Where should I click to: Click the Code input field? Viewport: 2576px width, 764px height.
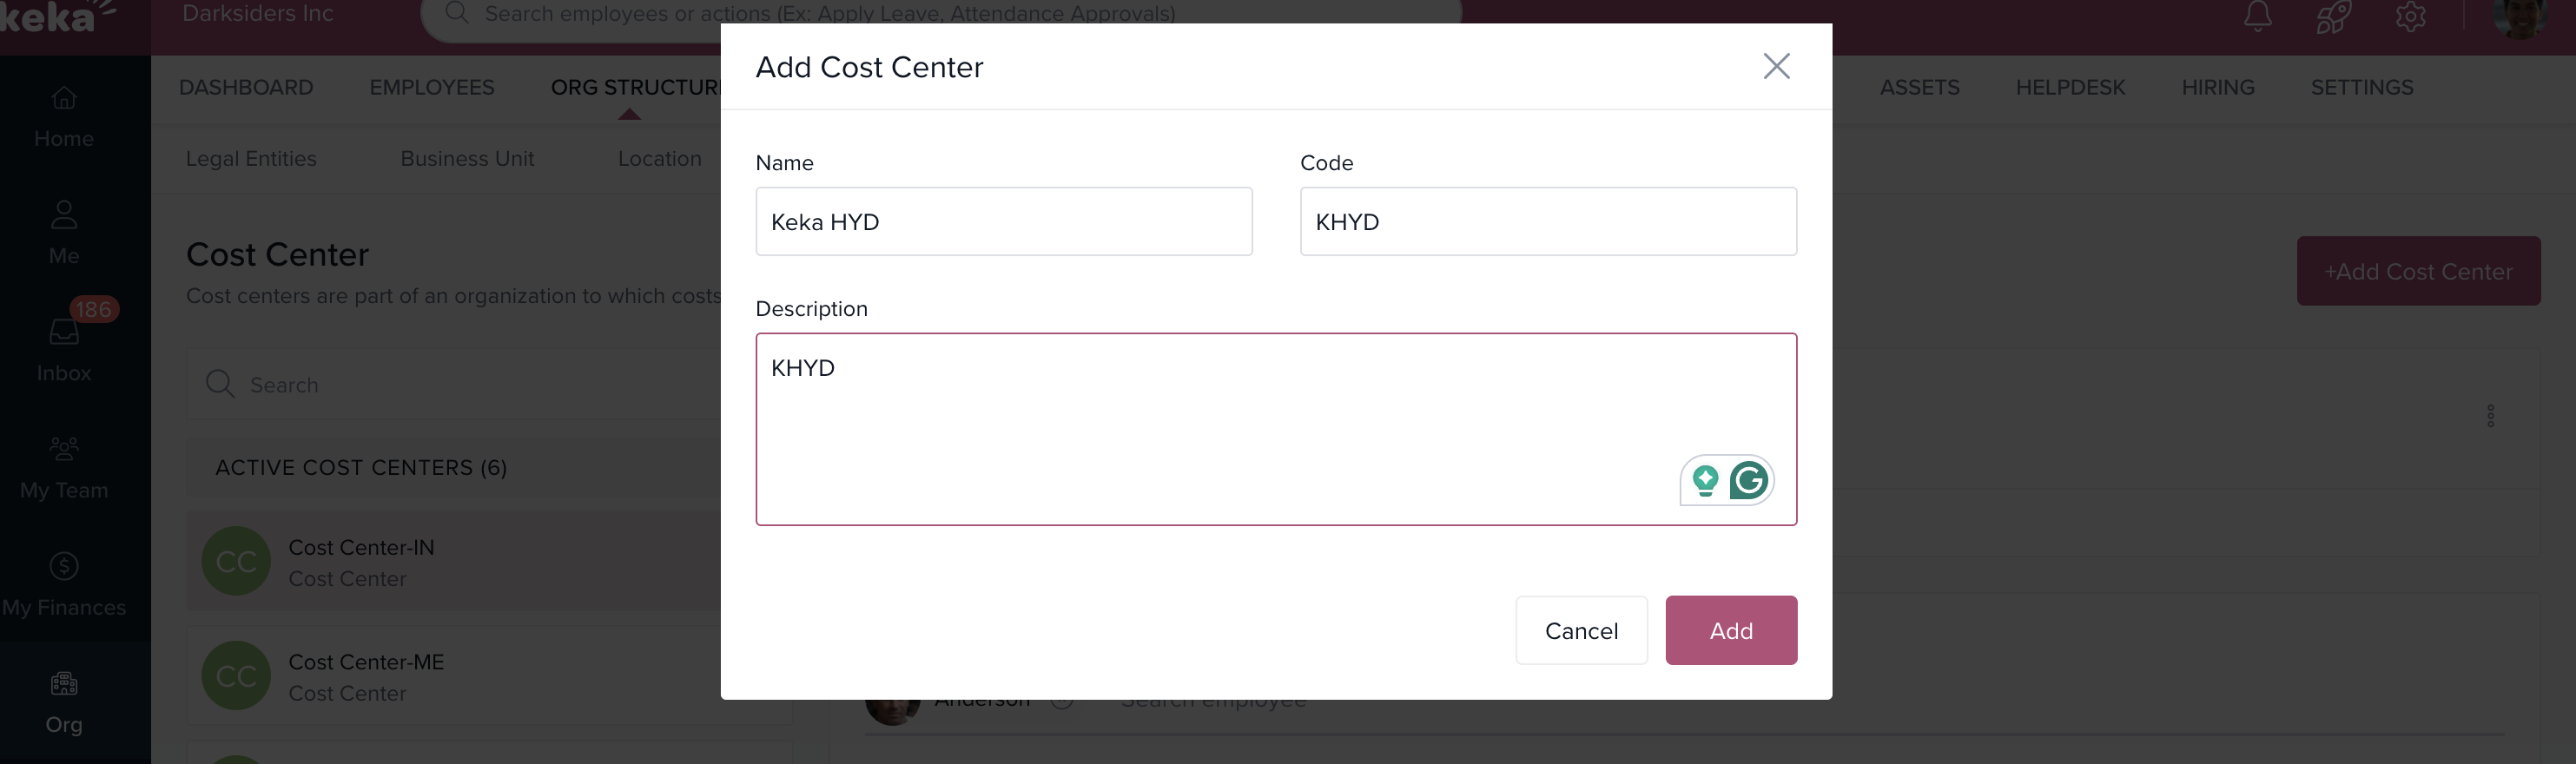1547,222
